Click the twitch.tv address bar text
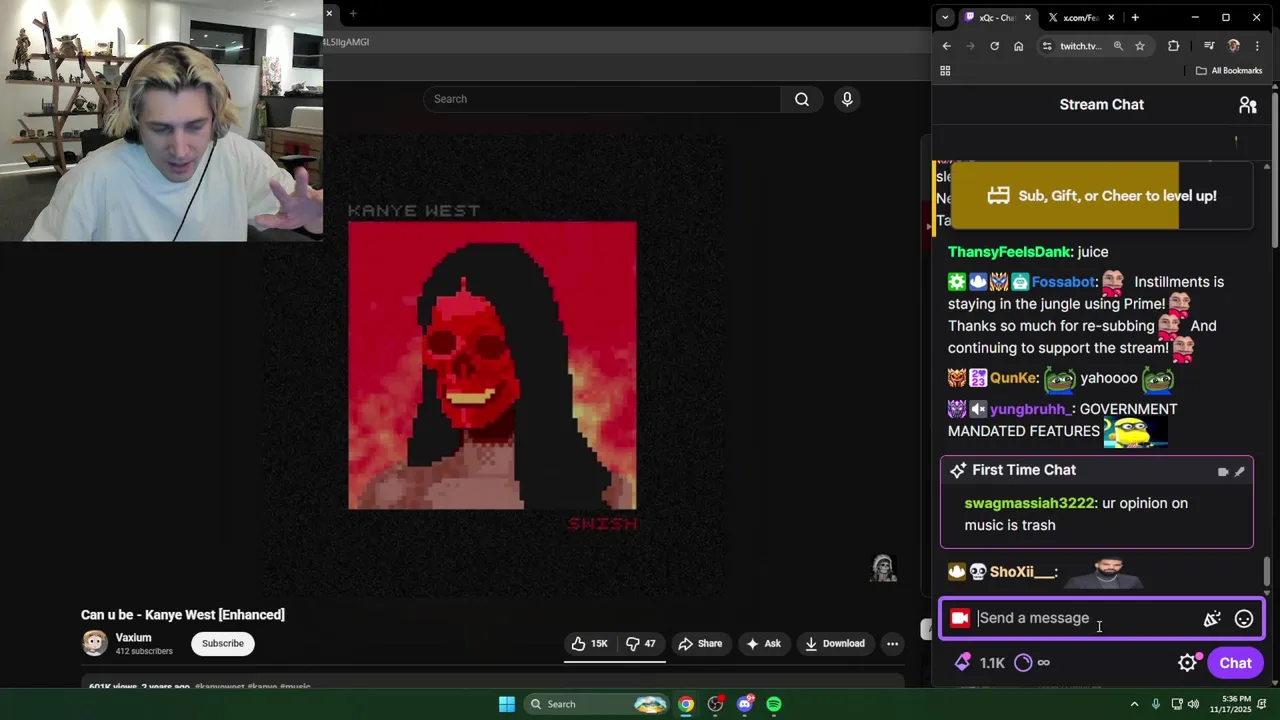The image size is (1280, 720). coord(1080,46)
